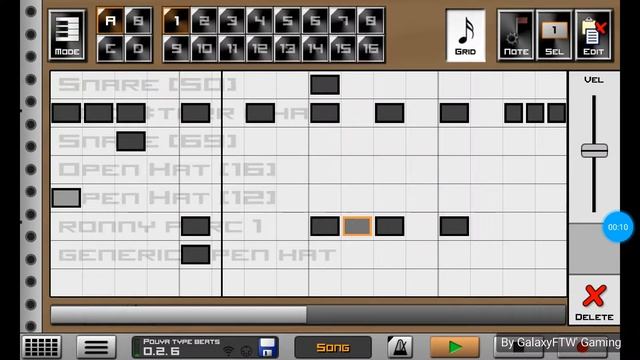Viewport: 640px width, 360px height.
Task: Select pattern bank D
Action: 138,48
